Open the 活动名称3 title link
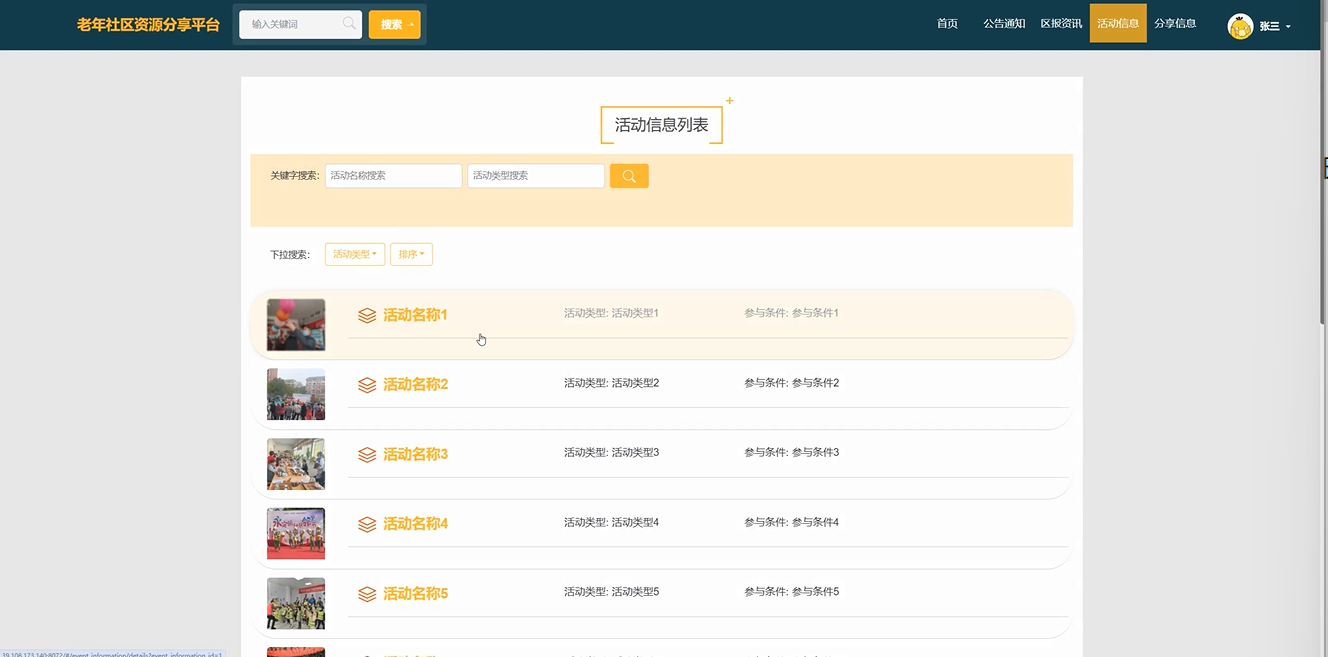Image resolution: width=1328 pixels, height=657 pixels. coord(415,454)
